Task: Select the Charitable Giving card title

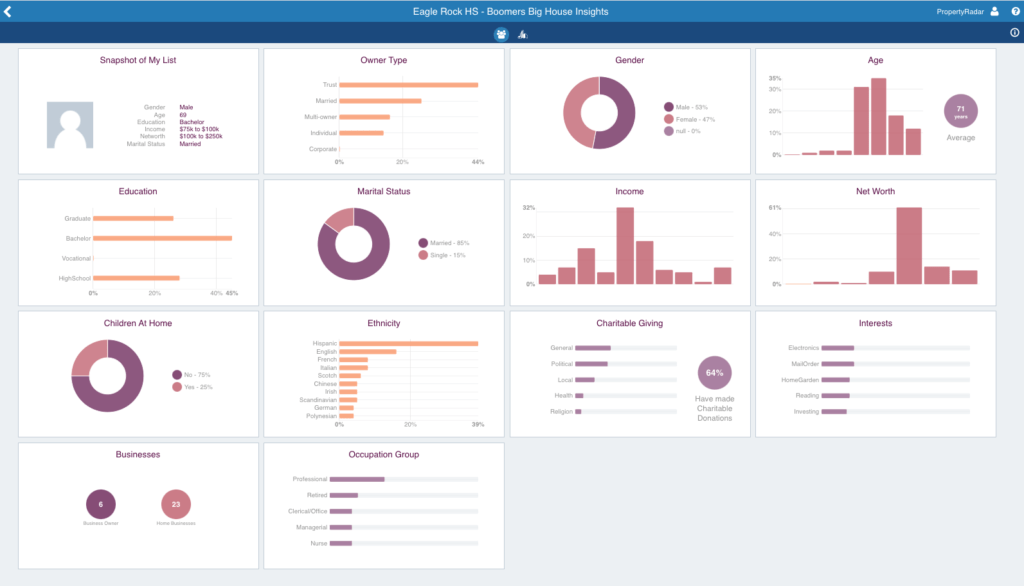Action: point(630,323)
